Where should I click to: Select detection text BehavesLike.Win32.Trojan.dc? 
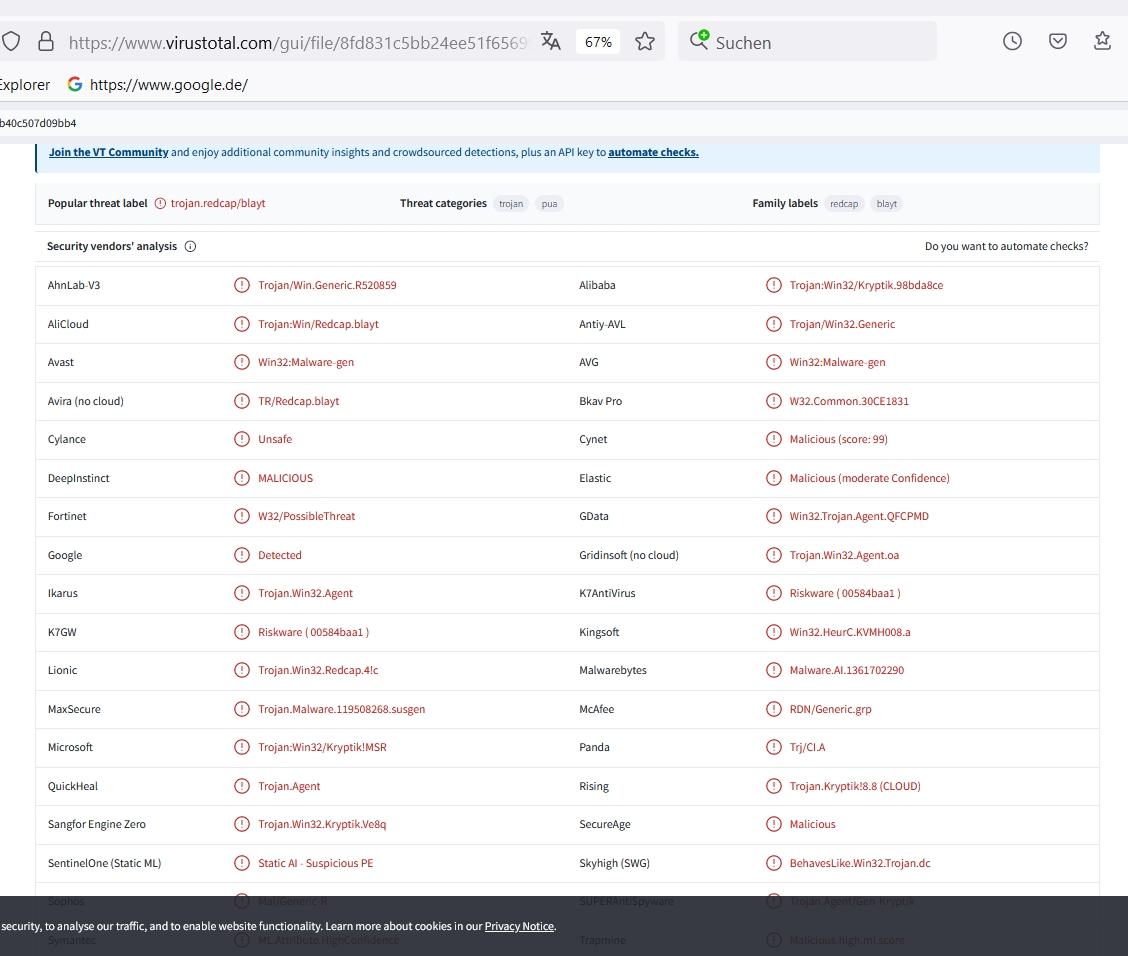point(860,862)
